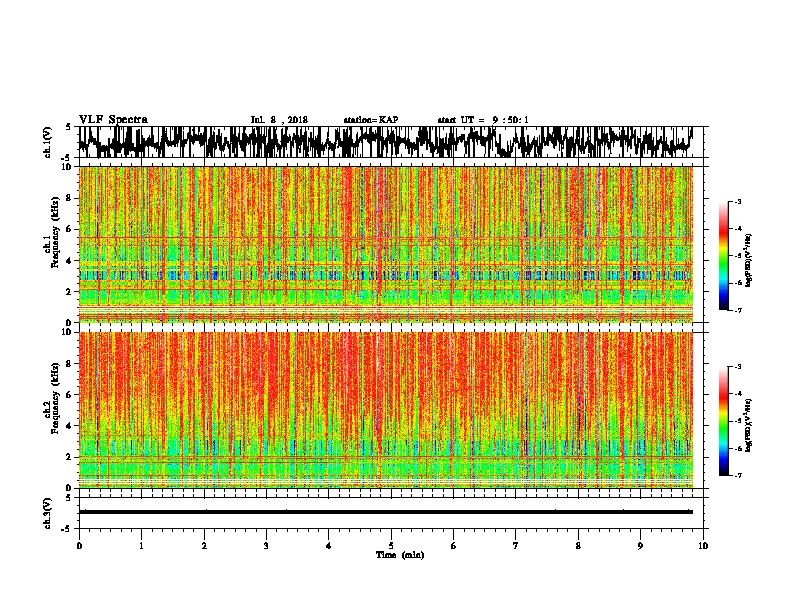Click the time axis tick label '7'
The height and width of the screenshot is (612, 792).
coord(516,546)
